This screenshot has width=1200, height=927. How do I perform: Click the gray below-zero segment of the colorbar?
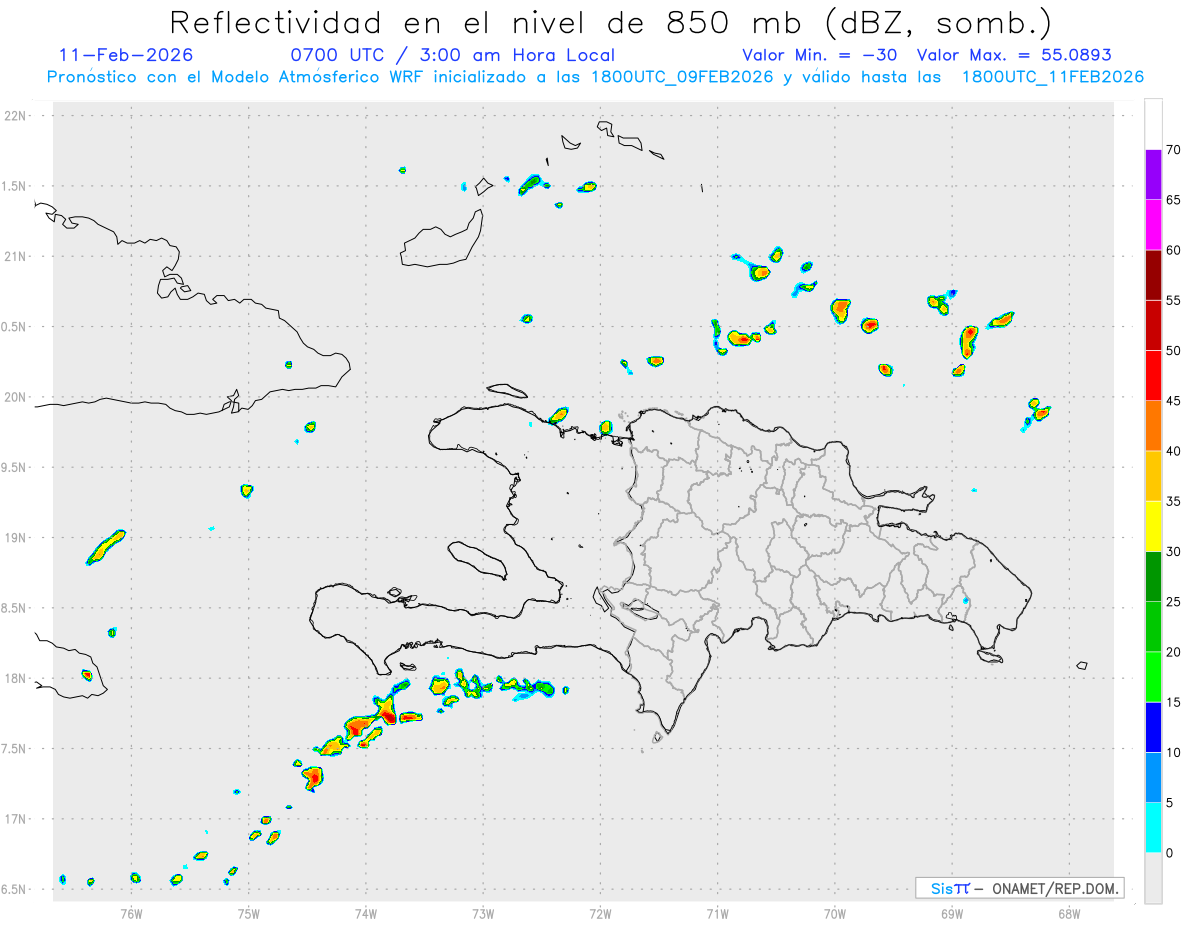click(x=1153, y=878)
